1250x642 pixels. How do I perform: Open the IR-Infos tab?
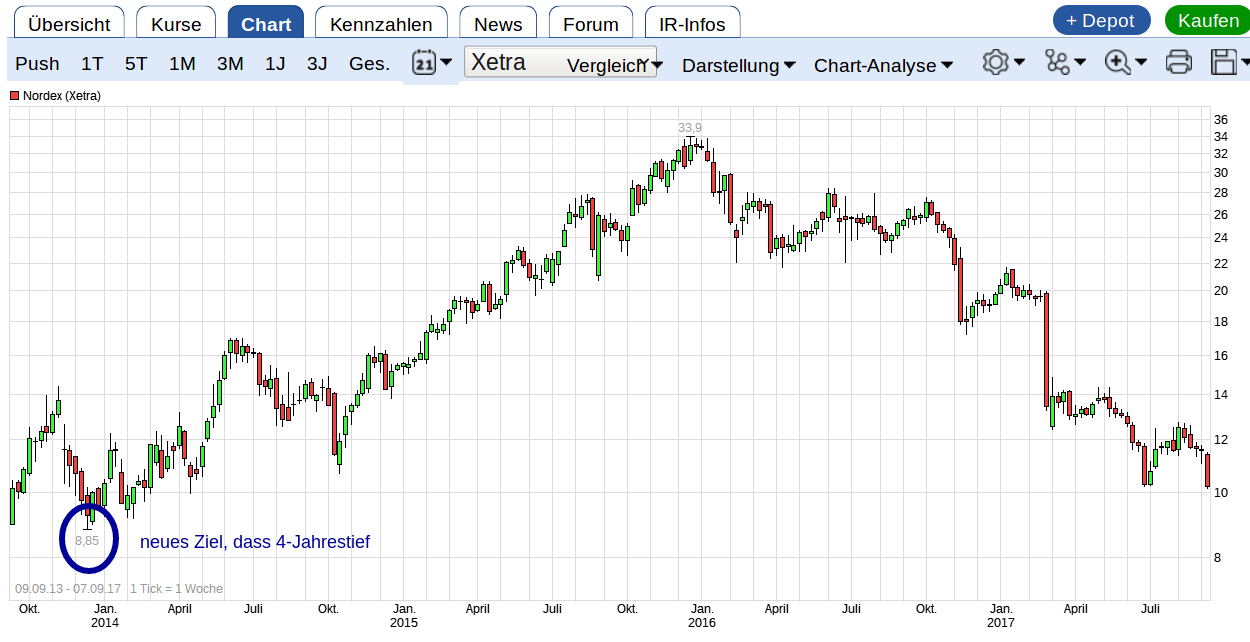tap(692, 23)
